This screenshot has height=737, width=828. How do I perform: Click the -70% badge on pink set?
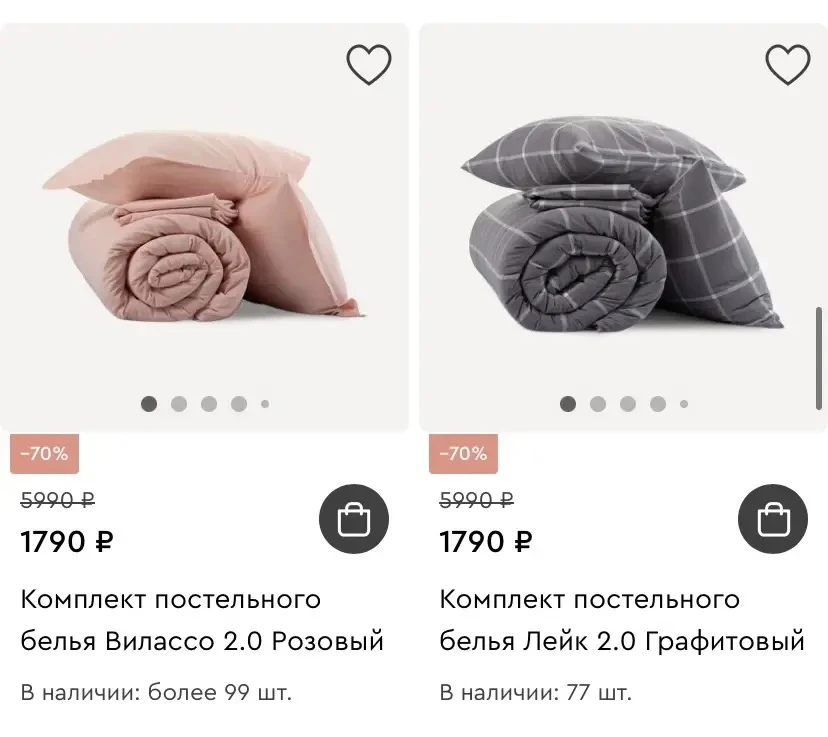coord(44,454)
